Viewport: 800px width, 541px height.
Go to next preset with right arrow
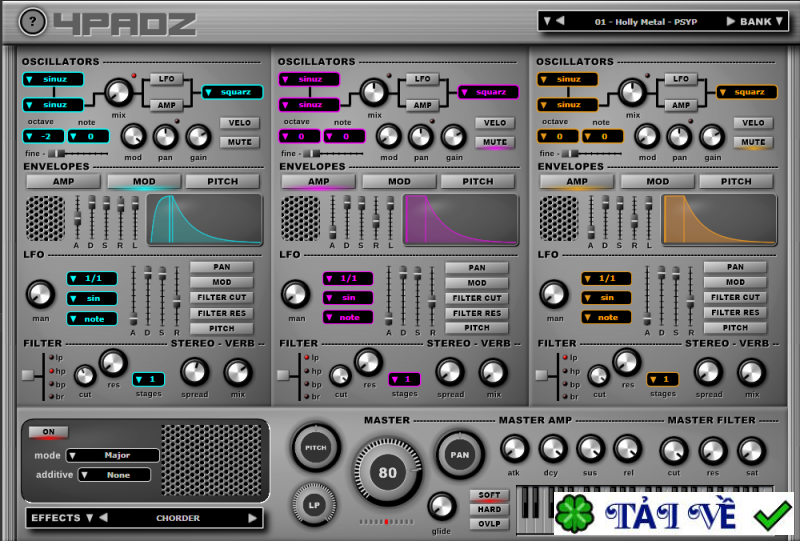pyautogui.click(x=731, y=21)
